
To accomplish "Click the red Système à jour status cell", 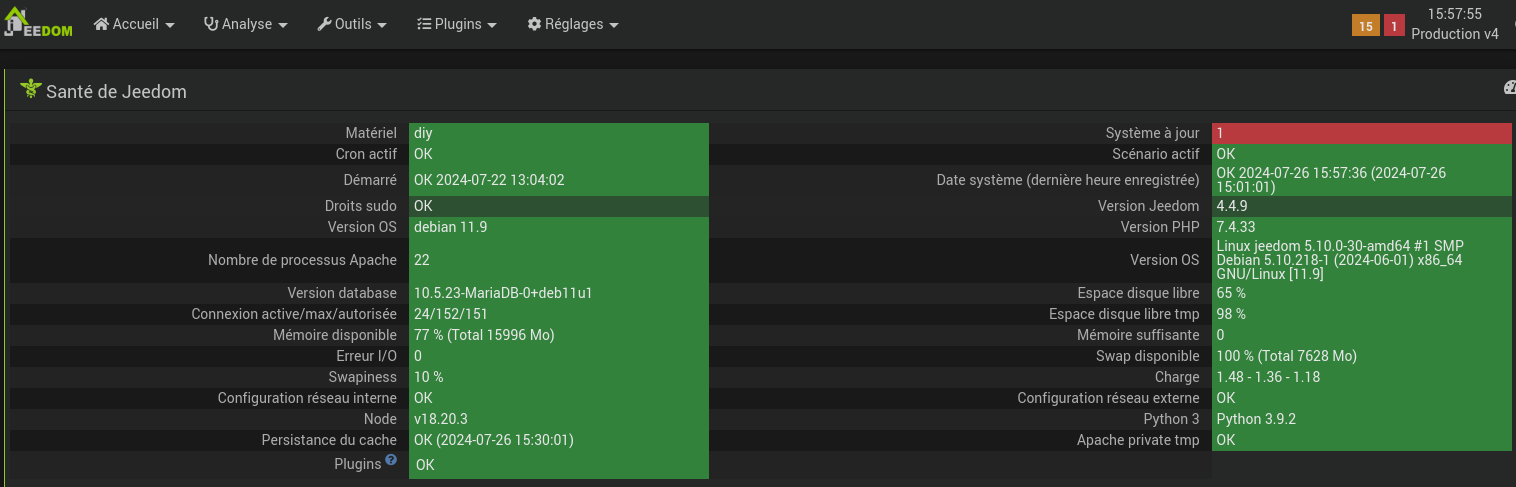I will tap(1361, 133).
